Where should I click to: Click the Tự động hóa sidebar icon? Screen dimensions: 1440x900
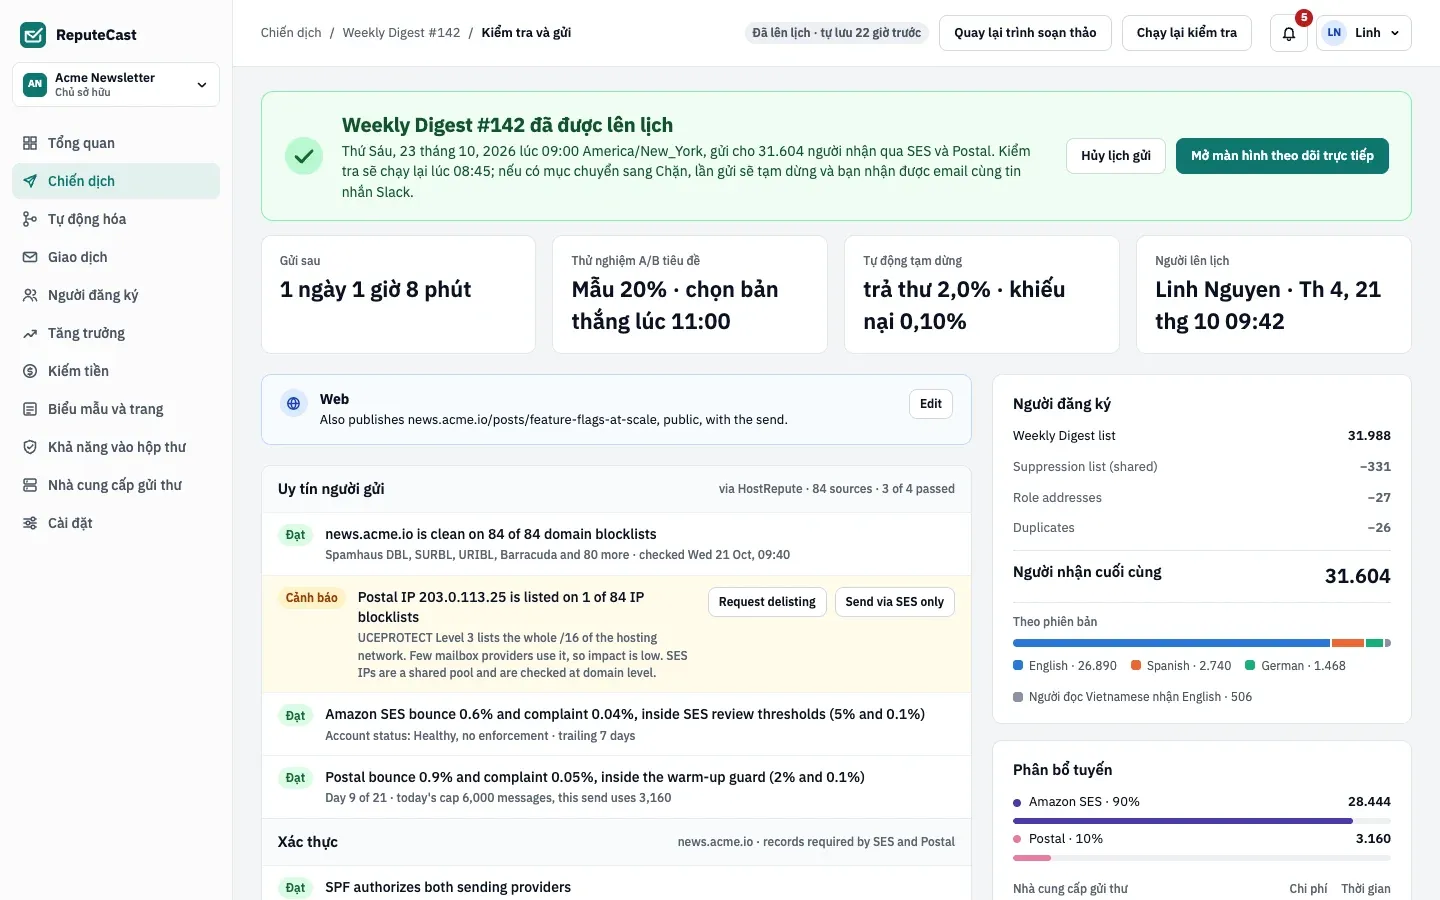tap(30, 219)
